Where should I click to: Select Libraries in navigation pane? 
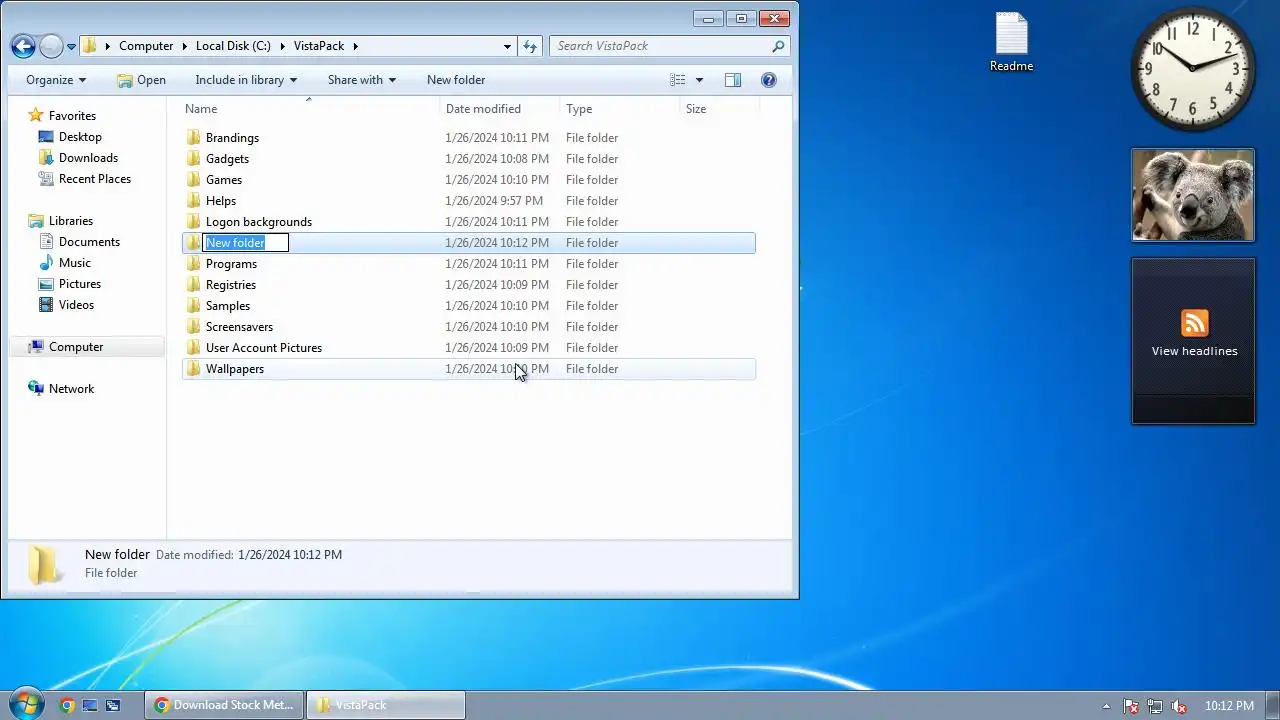pos(71,221)
